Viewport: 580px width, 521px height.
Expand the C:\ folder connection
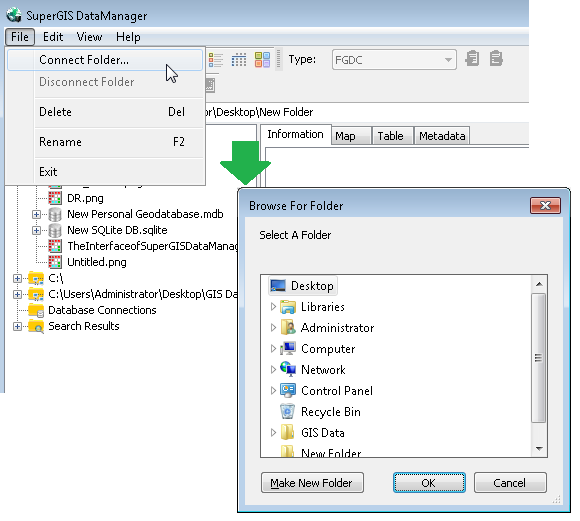[17, 278]
